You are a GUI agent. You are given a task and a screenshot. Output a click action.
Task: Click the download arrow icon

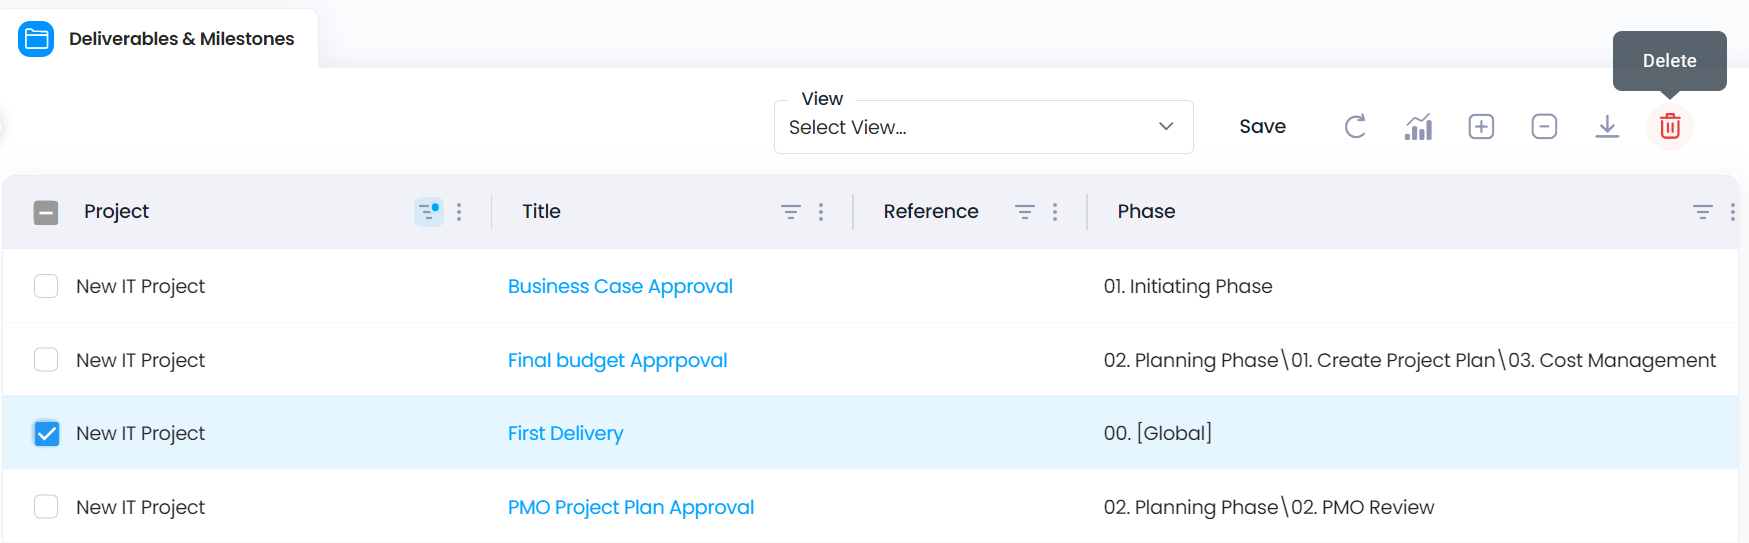(1607, 127)
